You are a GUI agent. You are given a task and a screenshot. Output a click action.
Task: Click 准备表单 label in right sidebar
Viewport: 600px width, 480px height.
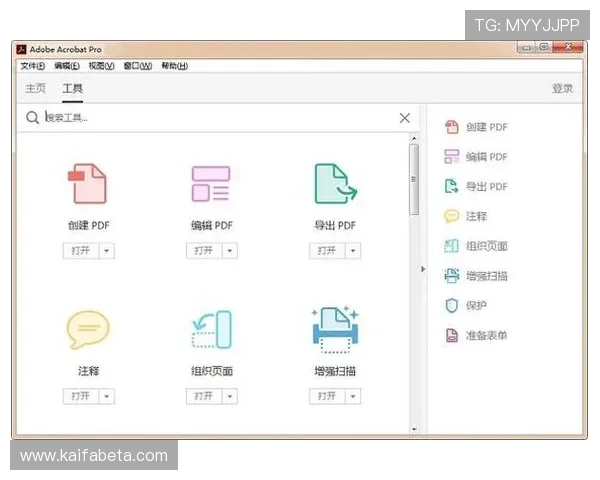(x=487, y=335)
